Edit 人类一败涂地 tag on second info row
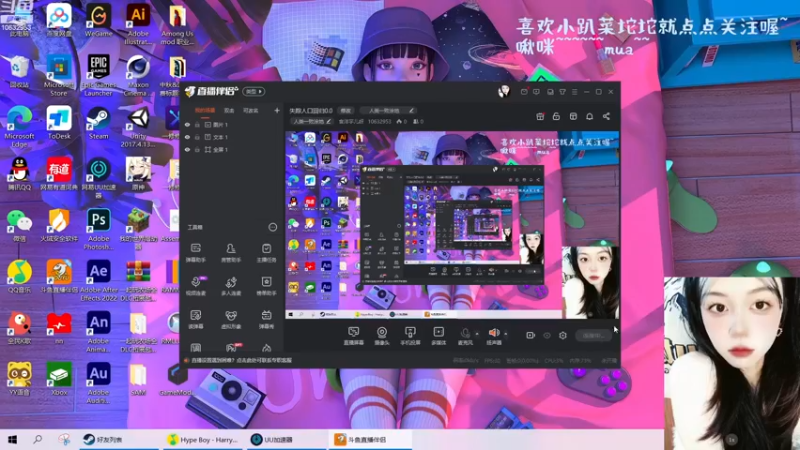Viewport: 800px width, 450px height. [313, 121]
